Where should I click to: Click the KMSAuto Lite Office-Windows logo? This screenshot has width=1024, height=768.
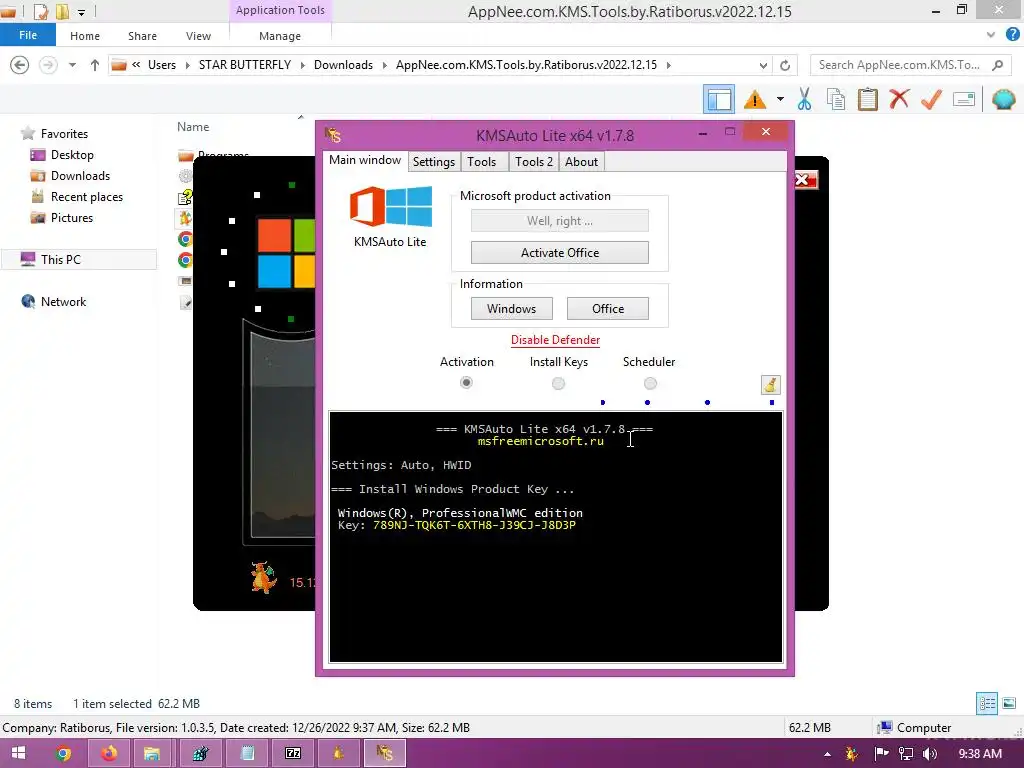click(x=391, y=208)
